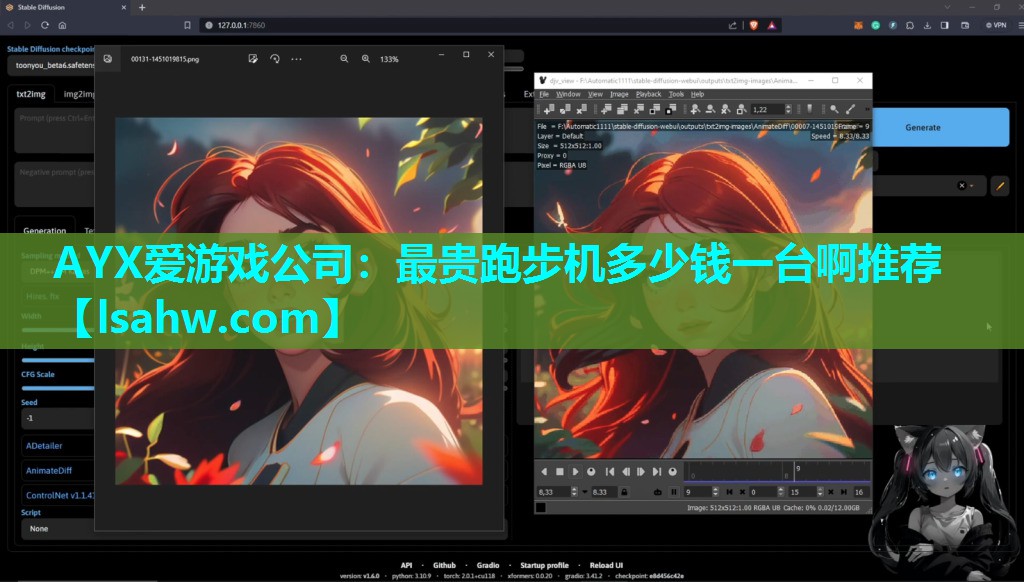Screen dimensions: 1024x582
Task: Toggle the every-frame playback button in djv_view
Action: 658,492
